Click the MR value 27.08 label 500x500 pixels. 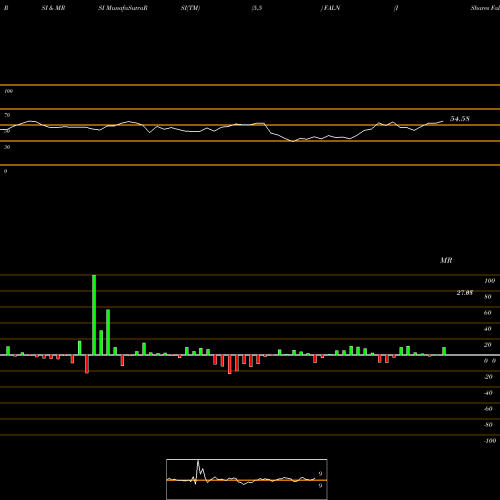point(465,293)
